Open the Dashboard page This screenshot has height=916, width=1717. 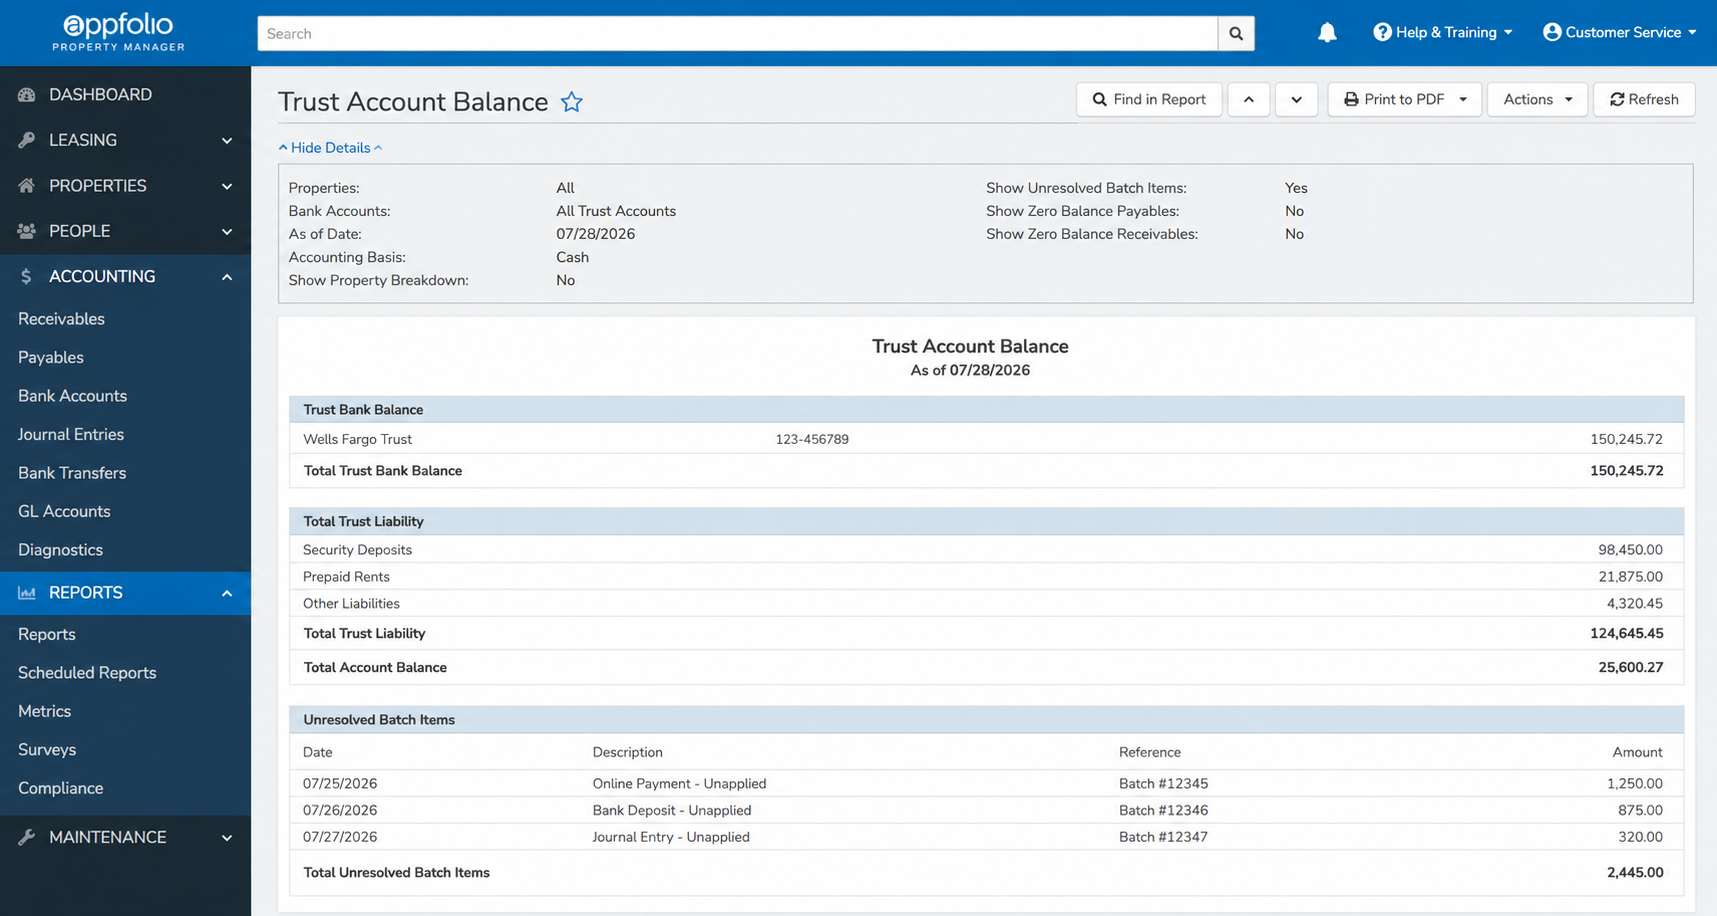point(100,95)
